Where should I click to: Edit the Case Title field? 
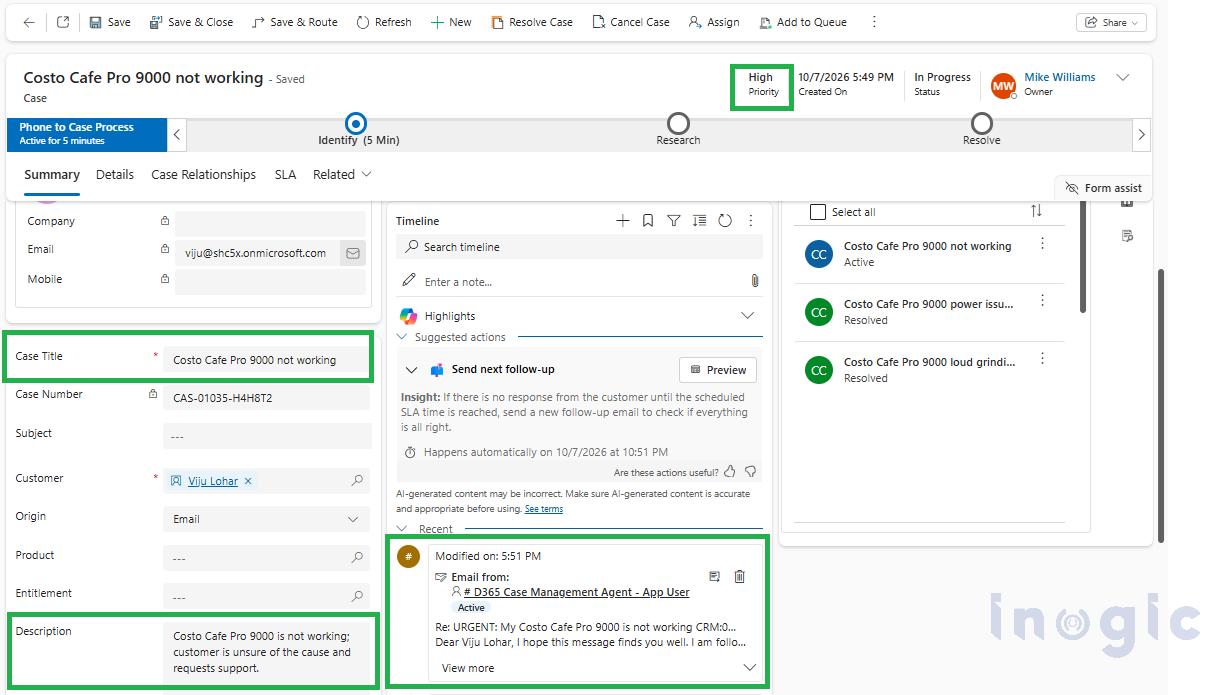point(267,360)
